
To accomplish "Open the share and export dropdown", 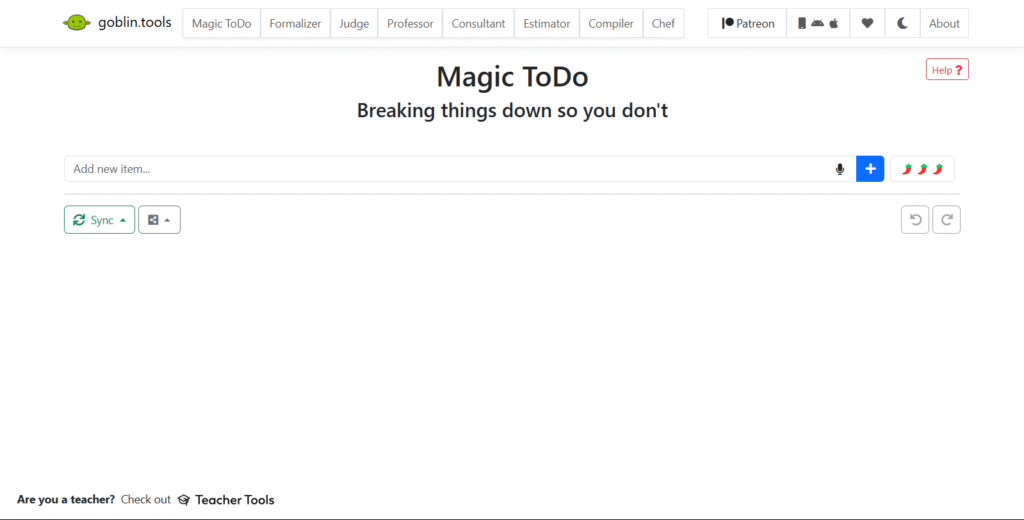I will click(159, 219).
